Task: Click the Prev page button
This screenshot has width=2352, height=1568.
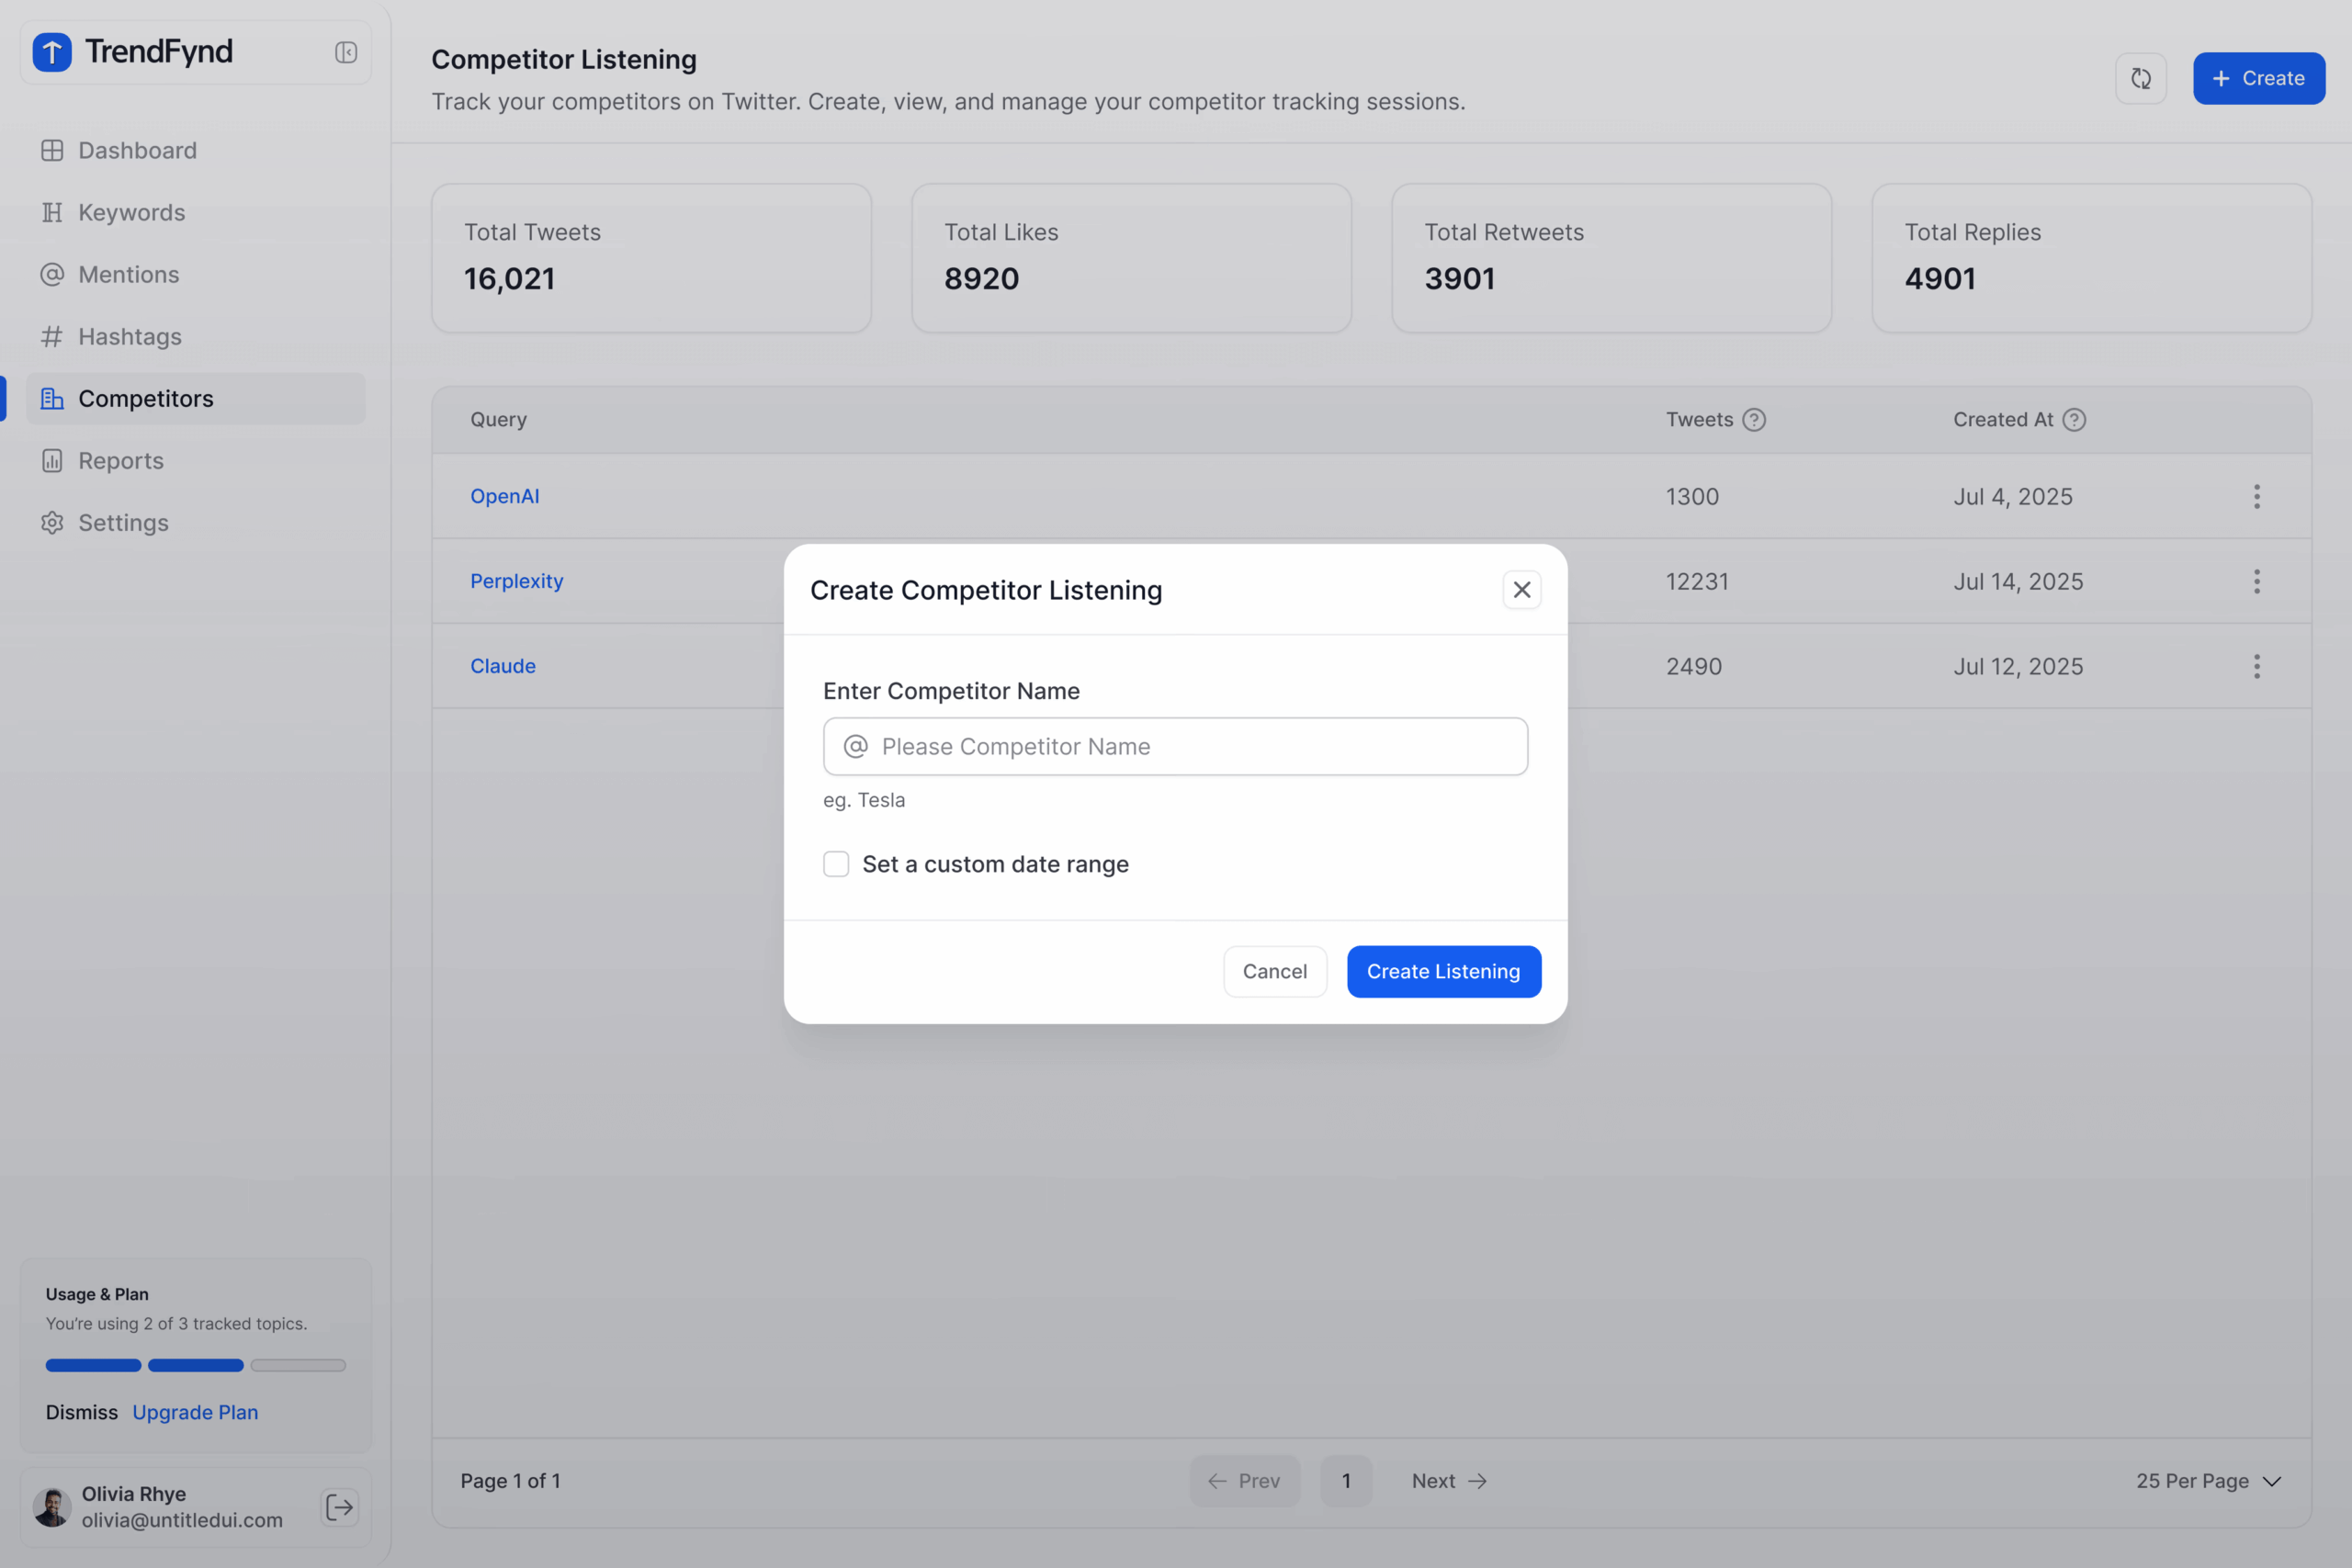Action: (1245, 1481)
